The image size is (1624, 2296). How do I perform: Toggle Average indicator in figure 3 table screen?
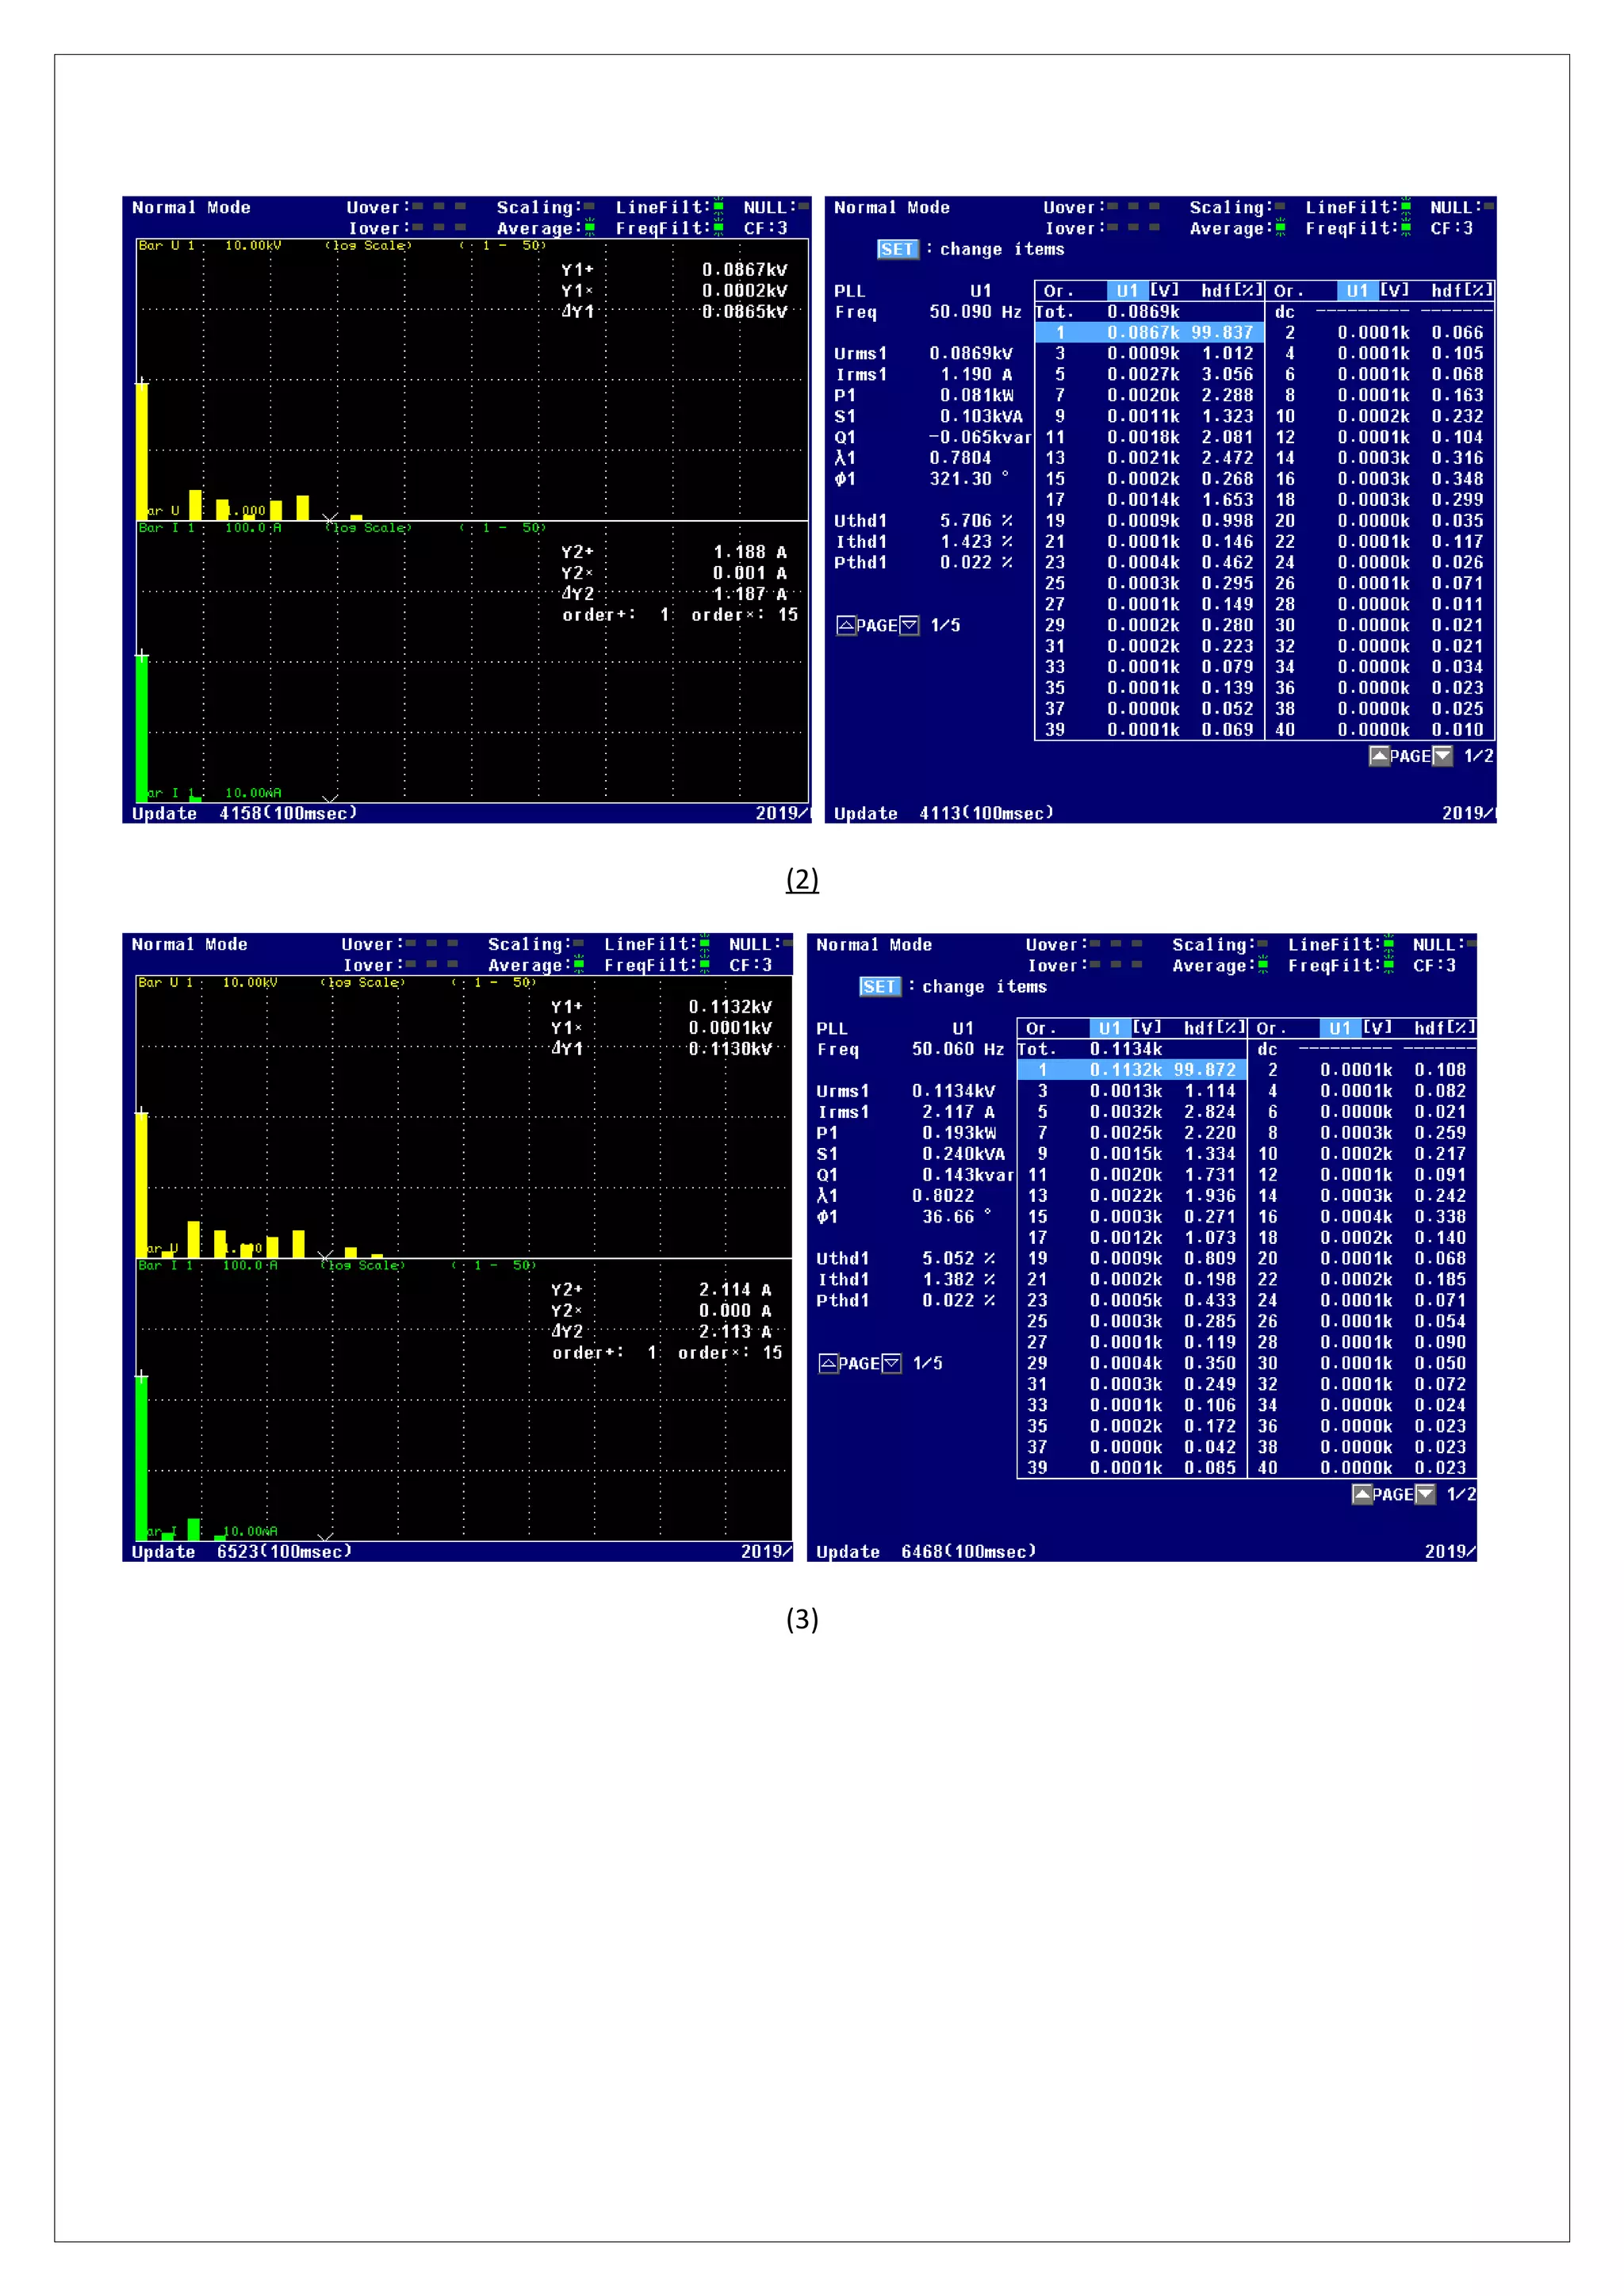1263,965
